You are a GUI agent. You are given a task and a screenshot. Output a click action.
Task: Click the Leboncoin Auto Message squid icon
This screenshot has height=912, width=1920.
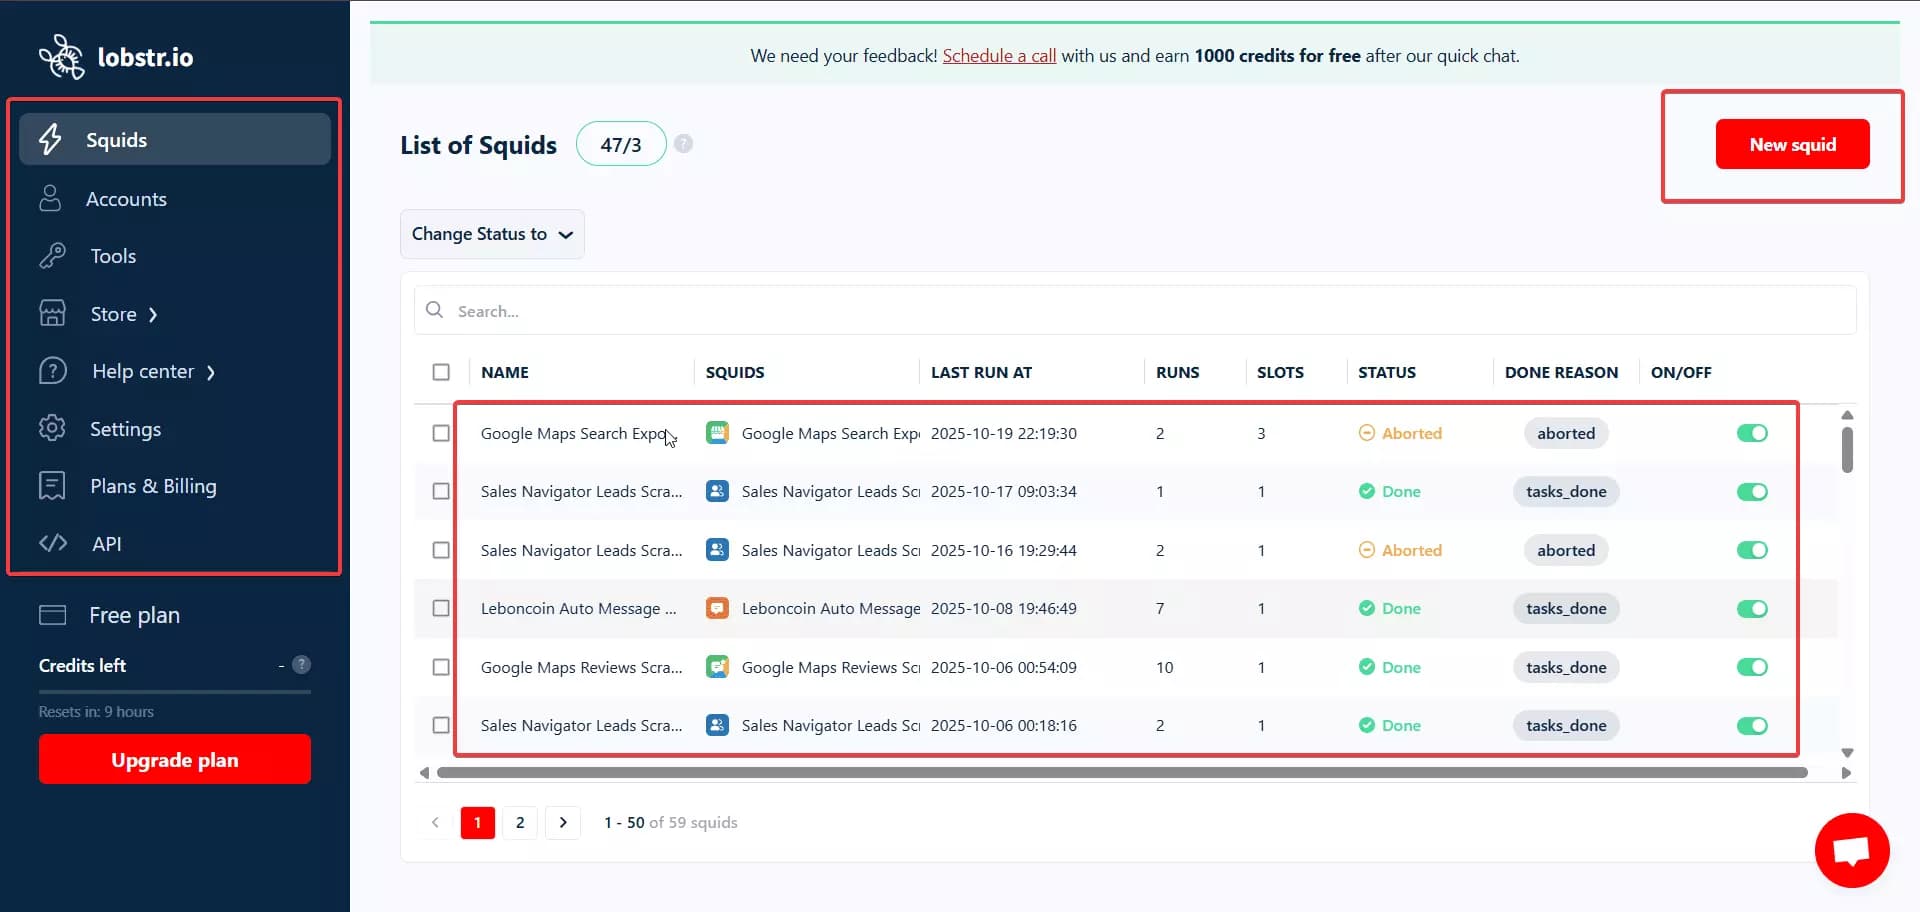click(717, 608)
